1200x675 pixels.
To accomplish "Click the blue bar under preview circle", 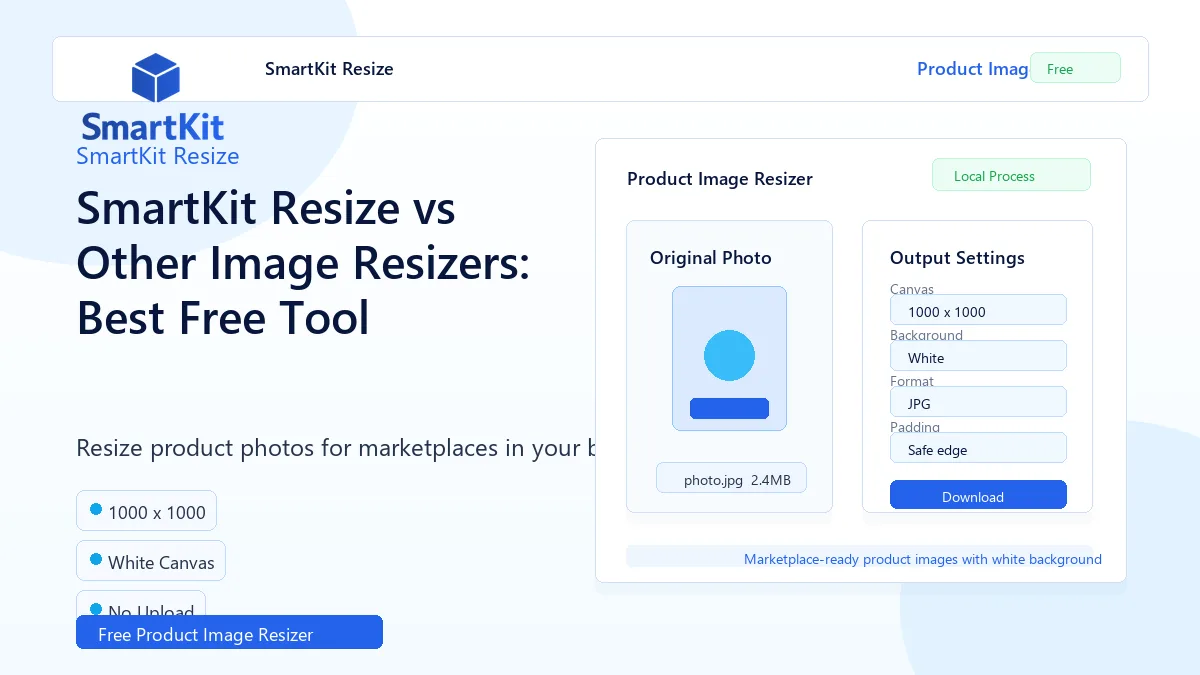I will (x=729, y=408).
